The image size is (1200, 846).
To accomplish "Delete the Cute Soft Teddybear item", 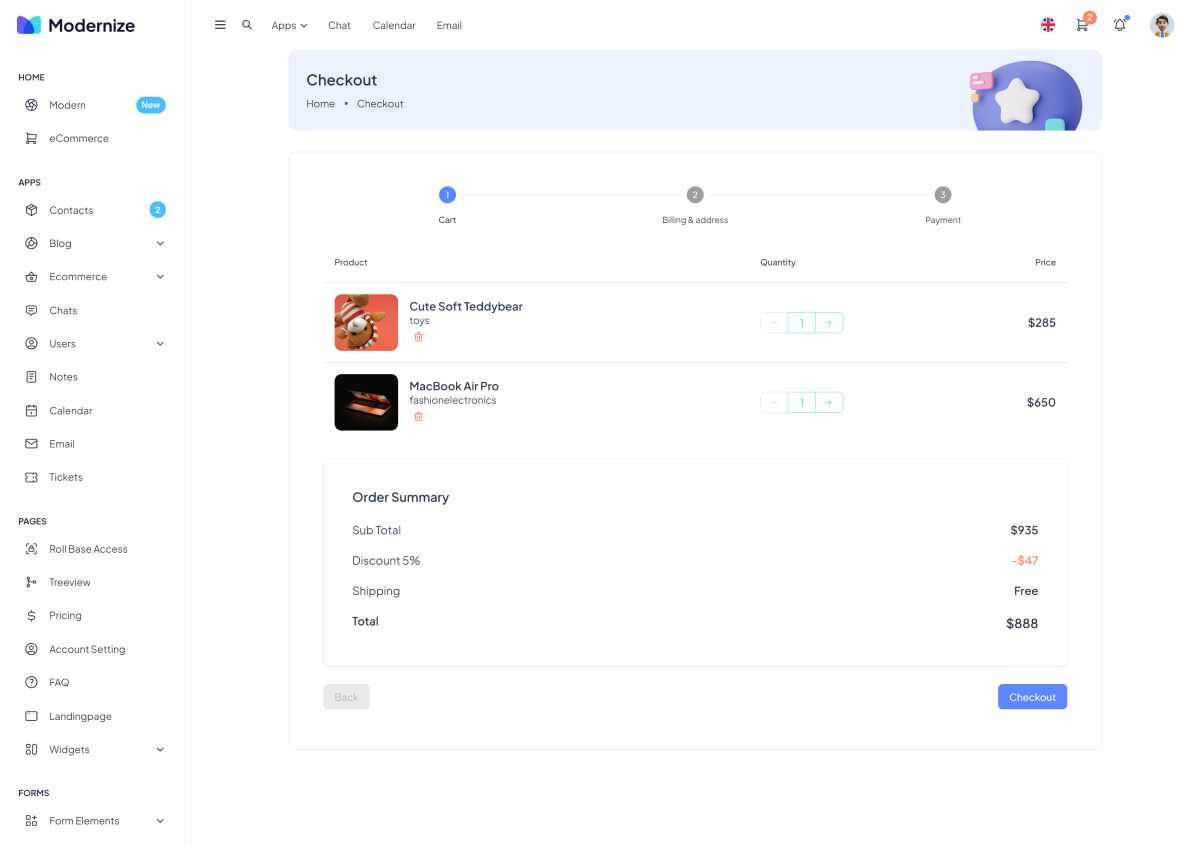I will [x=419, y=337].
